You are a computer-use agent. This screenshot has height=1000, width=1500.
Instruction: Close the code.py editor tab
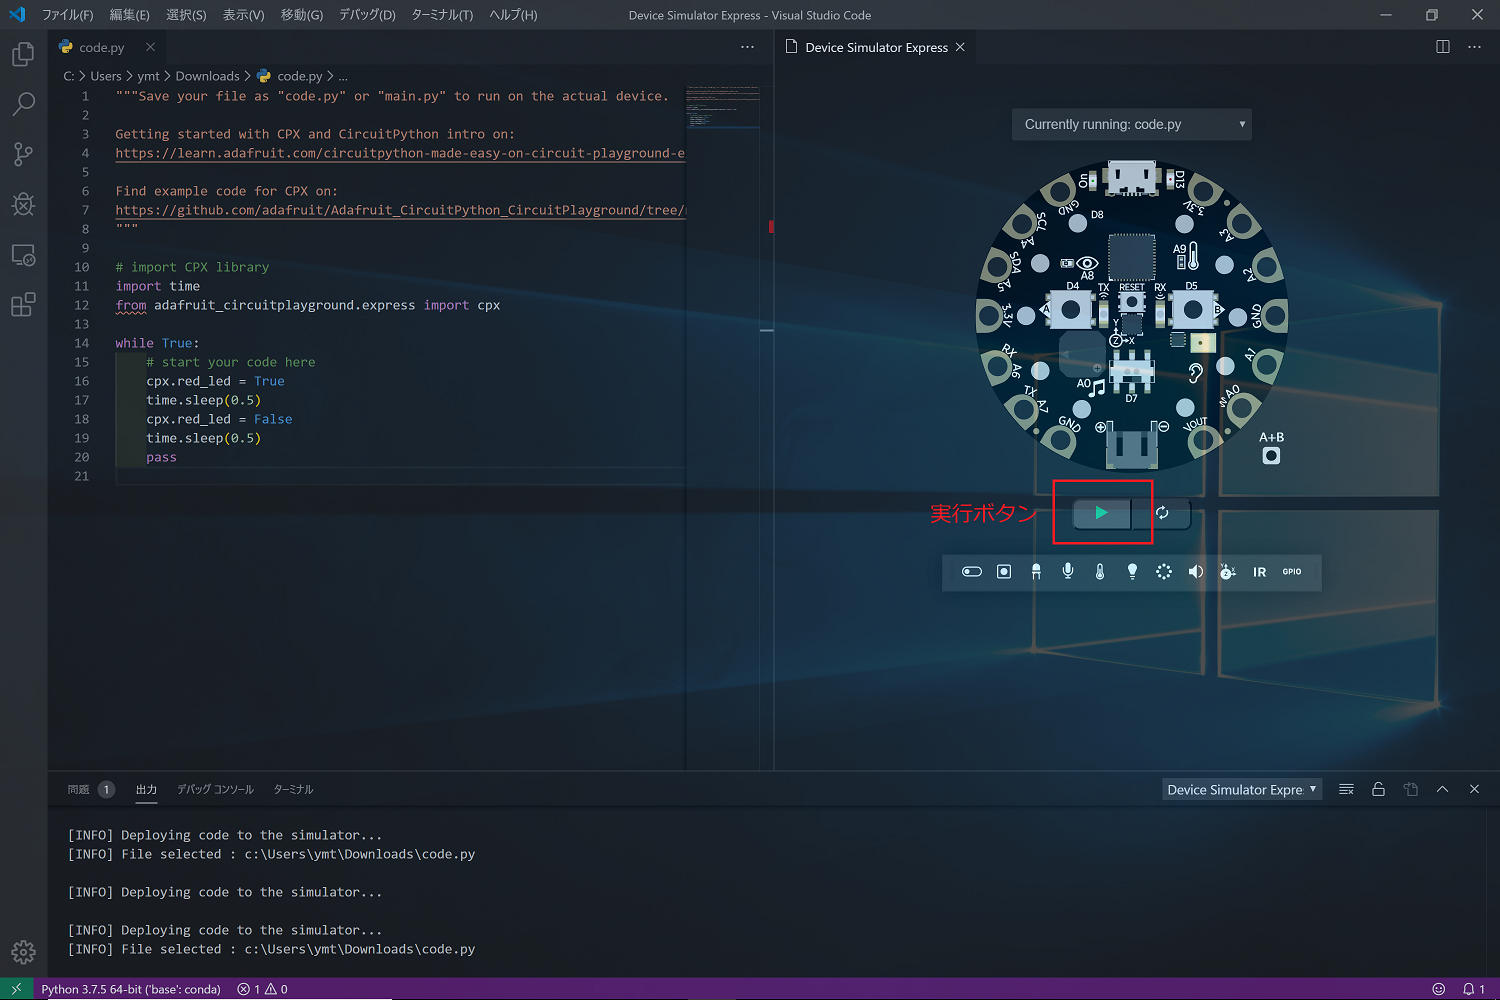(x=150, y=47)
